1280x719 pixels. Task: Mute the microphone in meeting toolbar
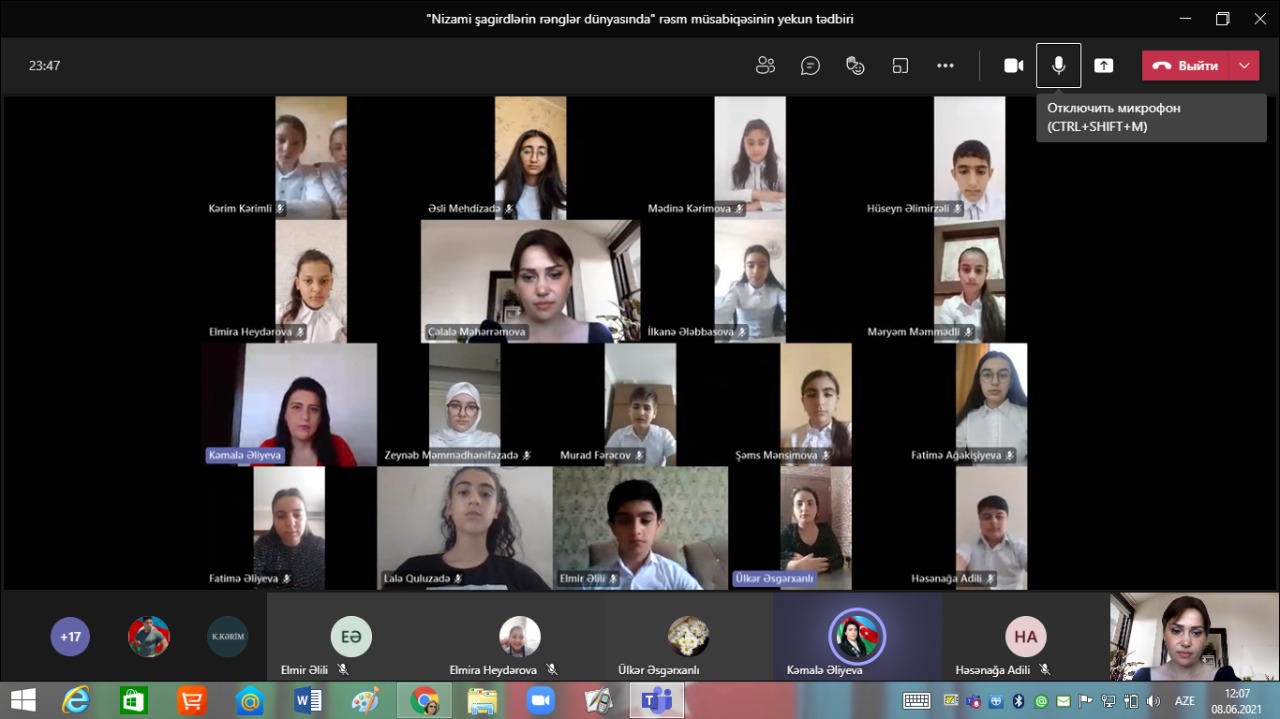click(x=1058, y=66)
